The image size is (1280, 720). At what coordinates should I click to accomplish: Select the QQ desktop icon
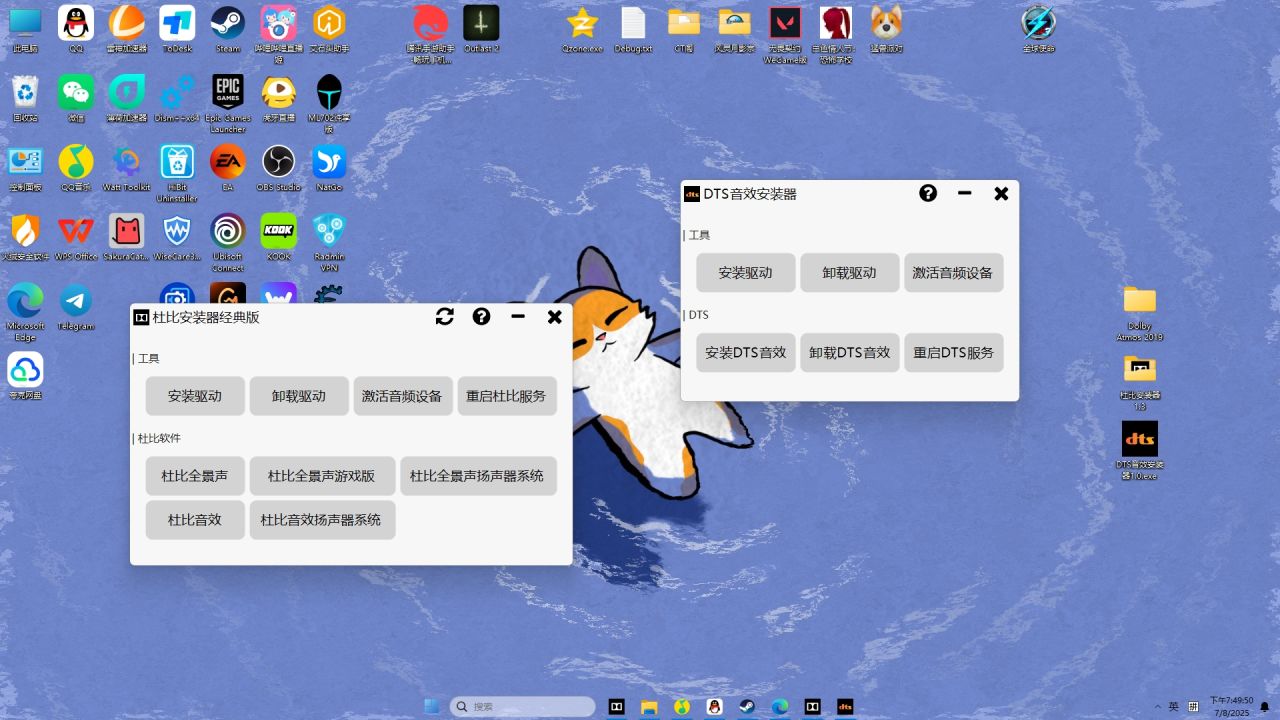(76, 28)
